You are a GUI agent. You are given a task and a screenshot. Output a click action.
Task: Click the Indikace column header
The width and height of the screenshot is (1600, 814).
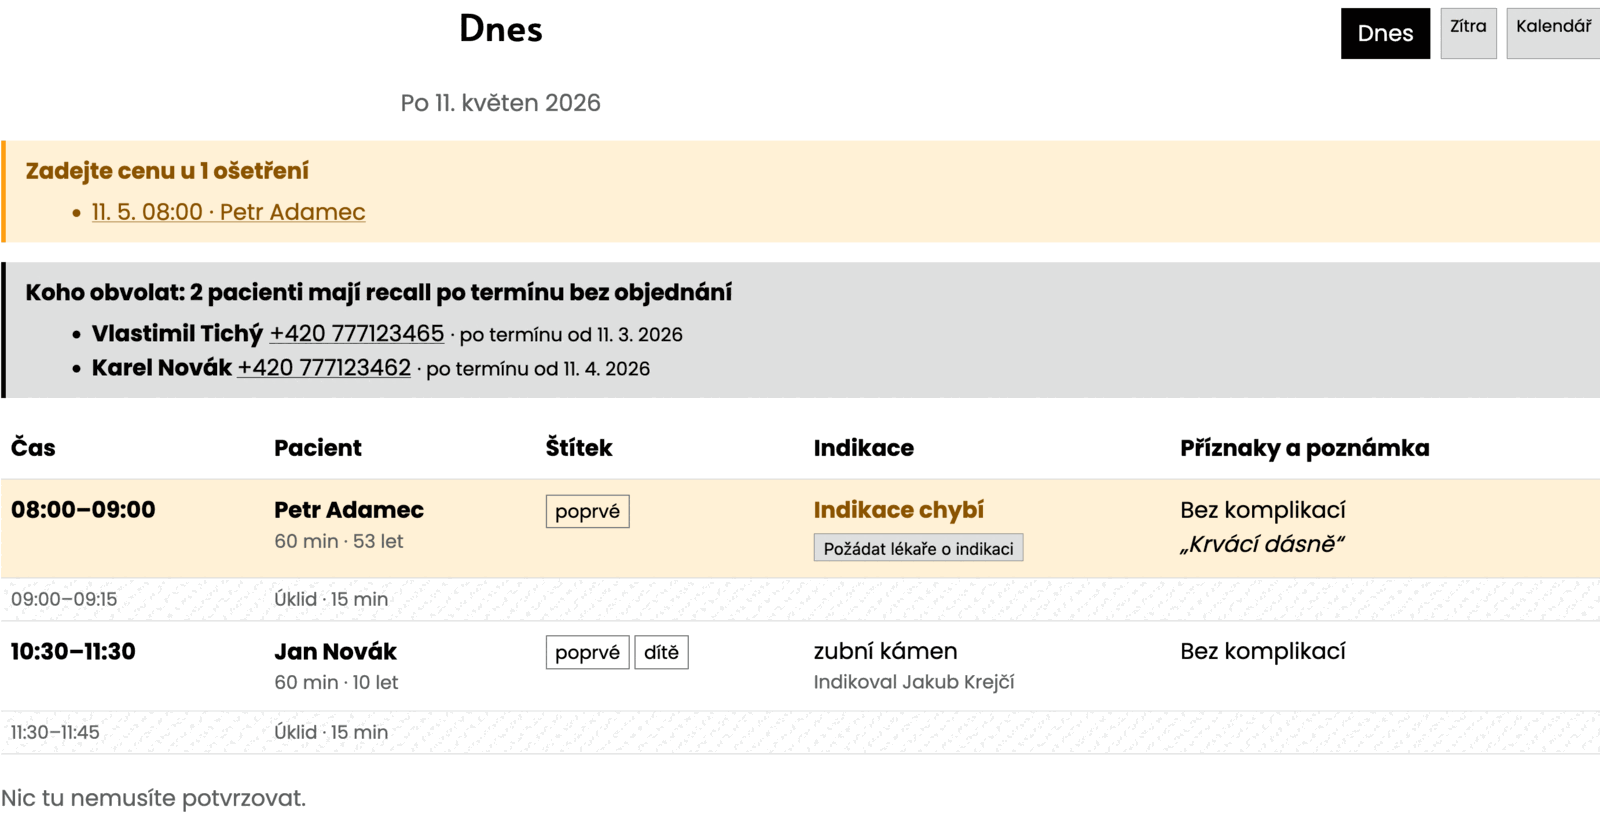(x=864, y=448)
